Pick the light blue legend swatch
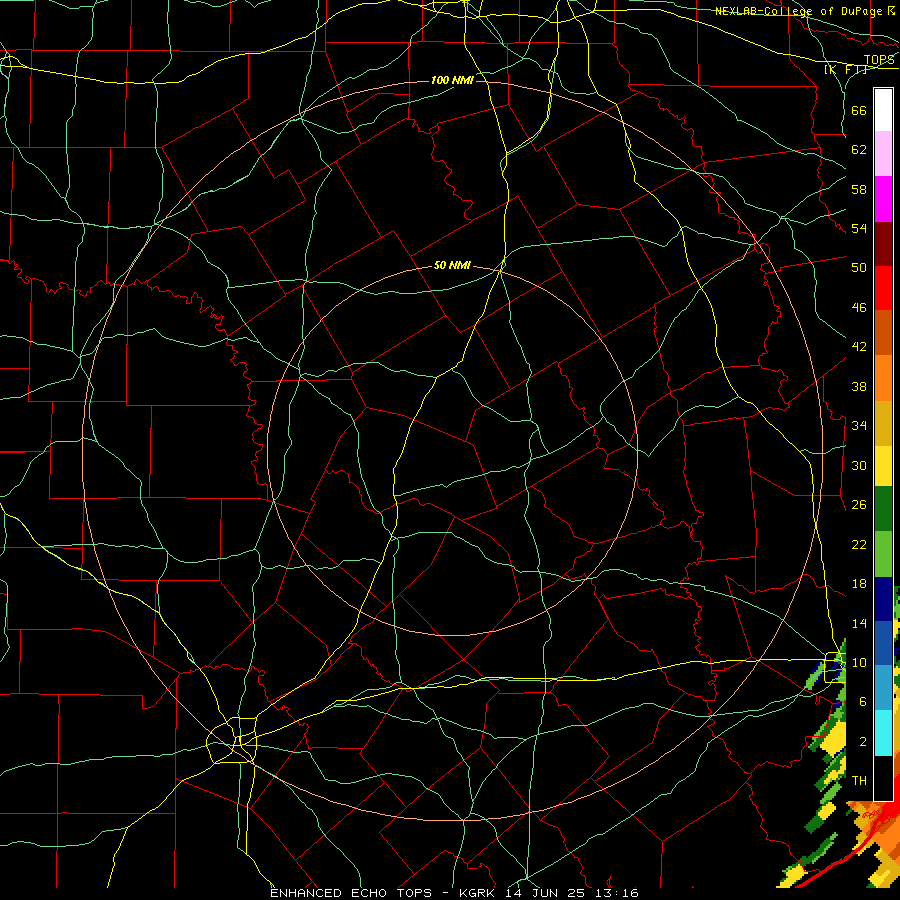The image size is (900, 900). 883,688
